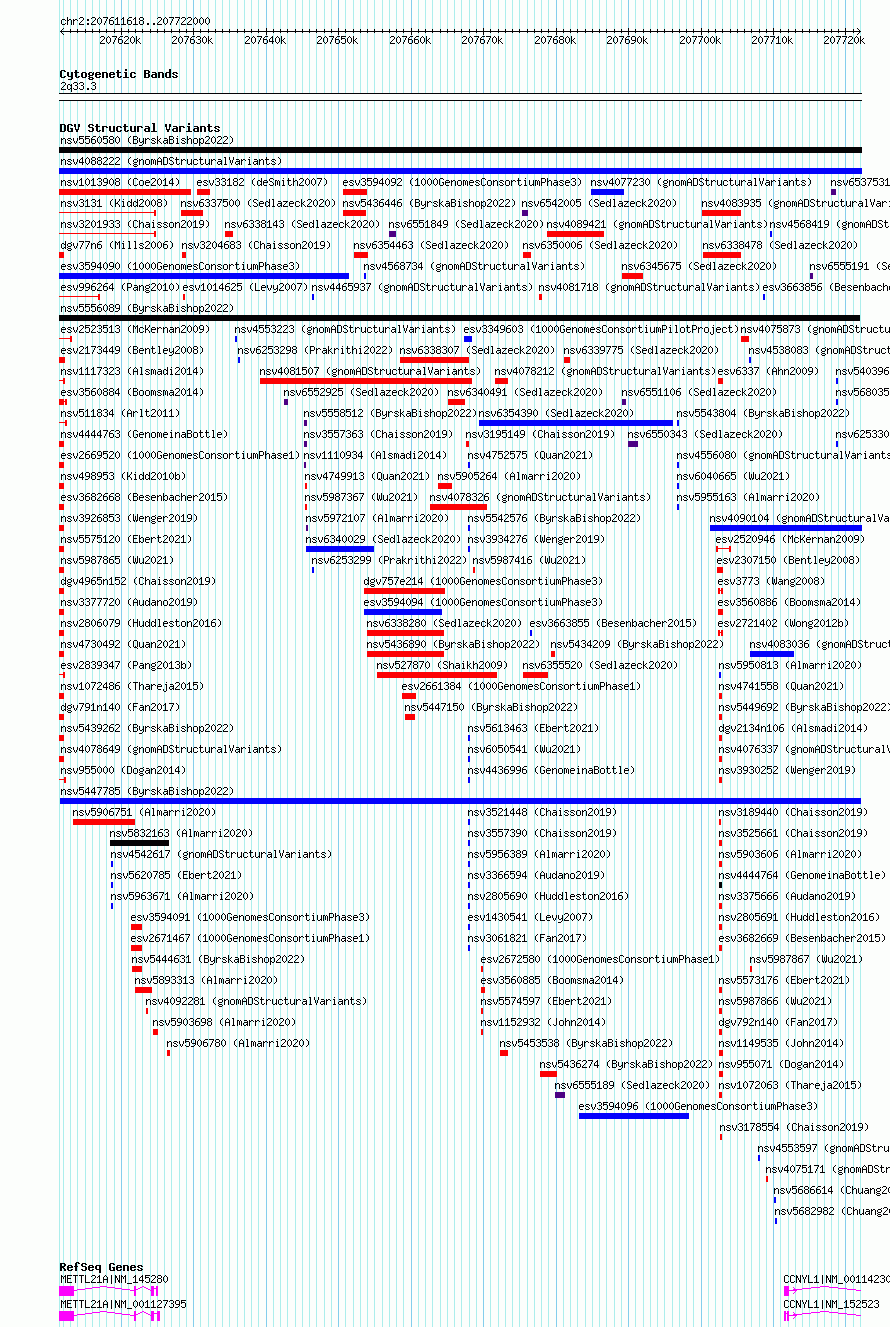Click nsv5832163 (Almarri2020) label
The image size is (890, 1327).
[x=181, y=833]
